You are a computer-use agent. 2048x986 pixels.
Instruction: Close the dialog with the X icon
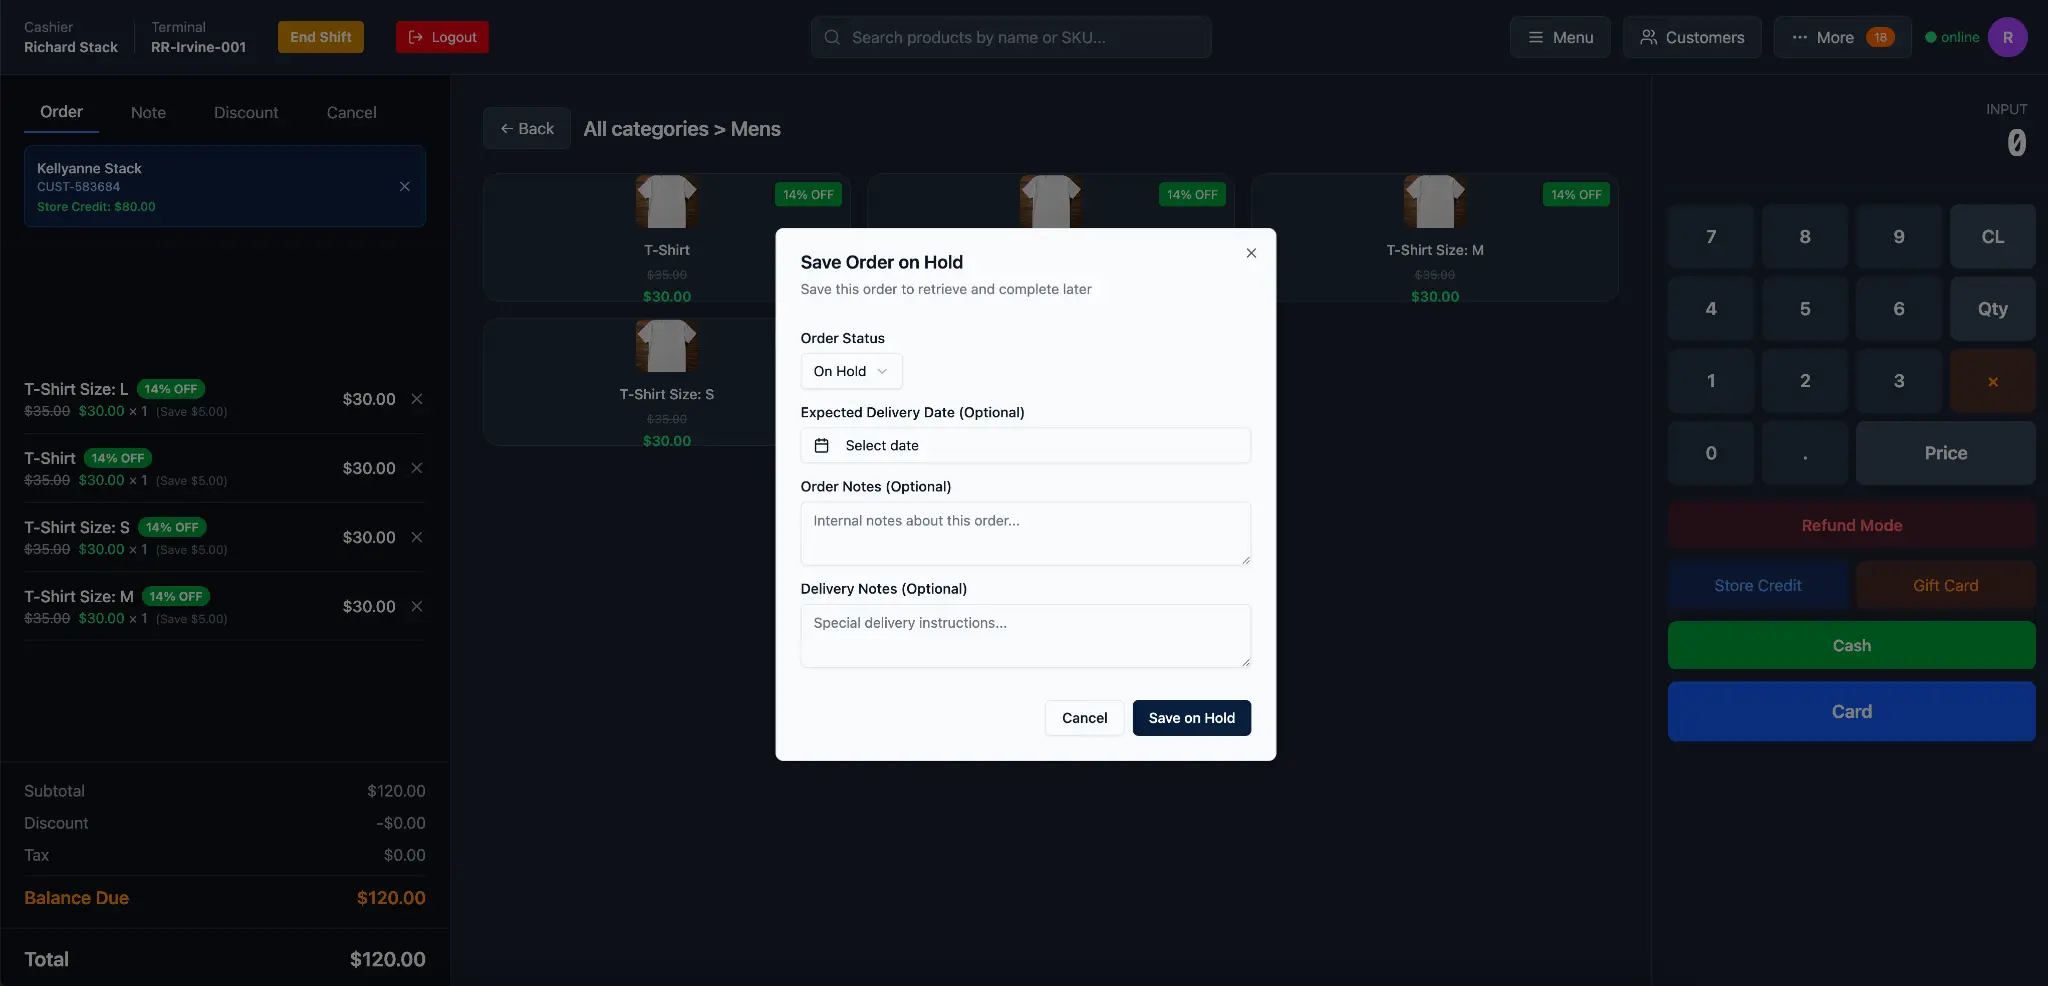[1250, 253]
